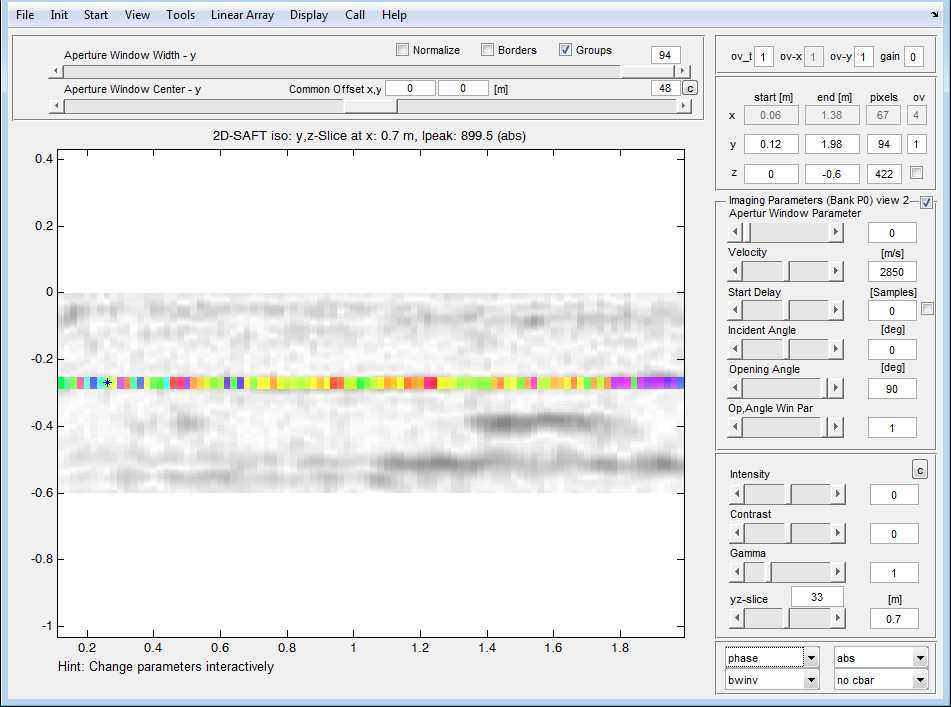Screen dimensions: 951x707
Task: Tick the checkbox in the z row
Action: coord(916,173)
